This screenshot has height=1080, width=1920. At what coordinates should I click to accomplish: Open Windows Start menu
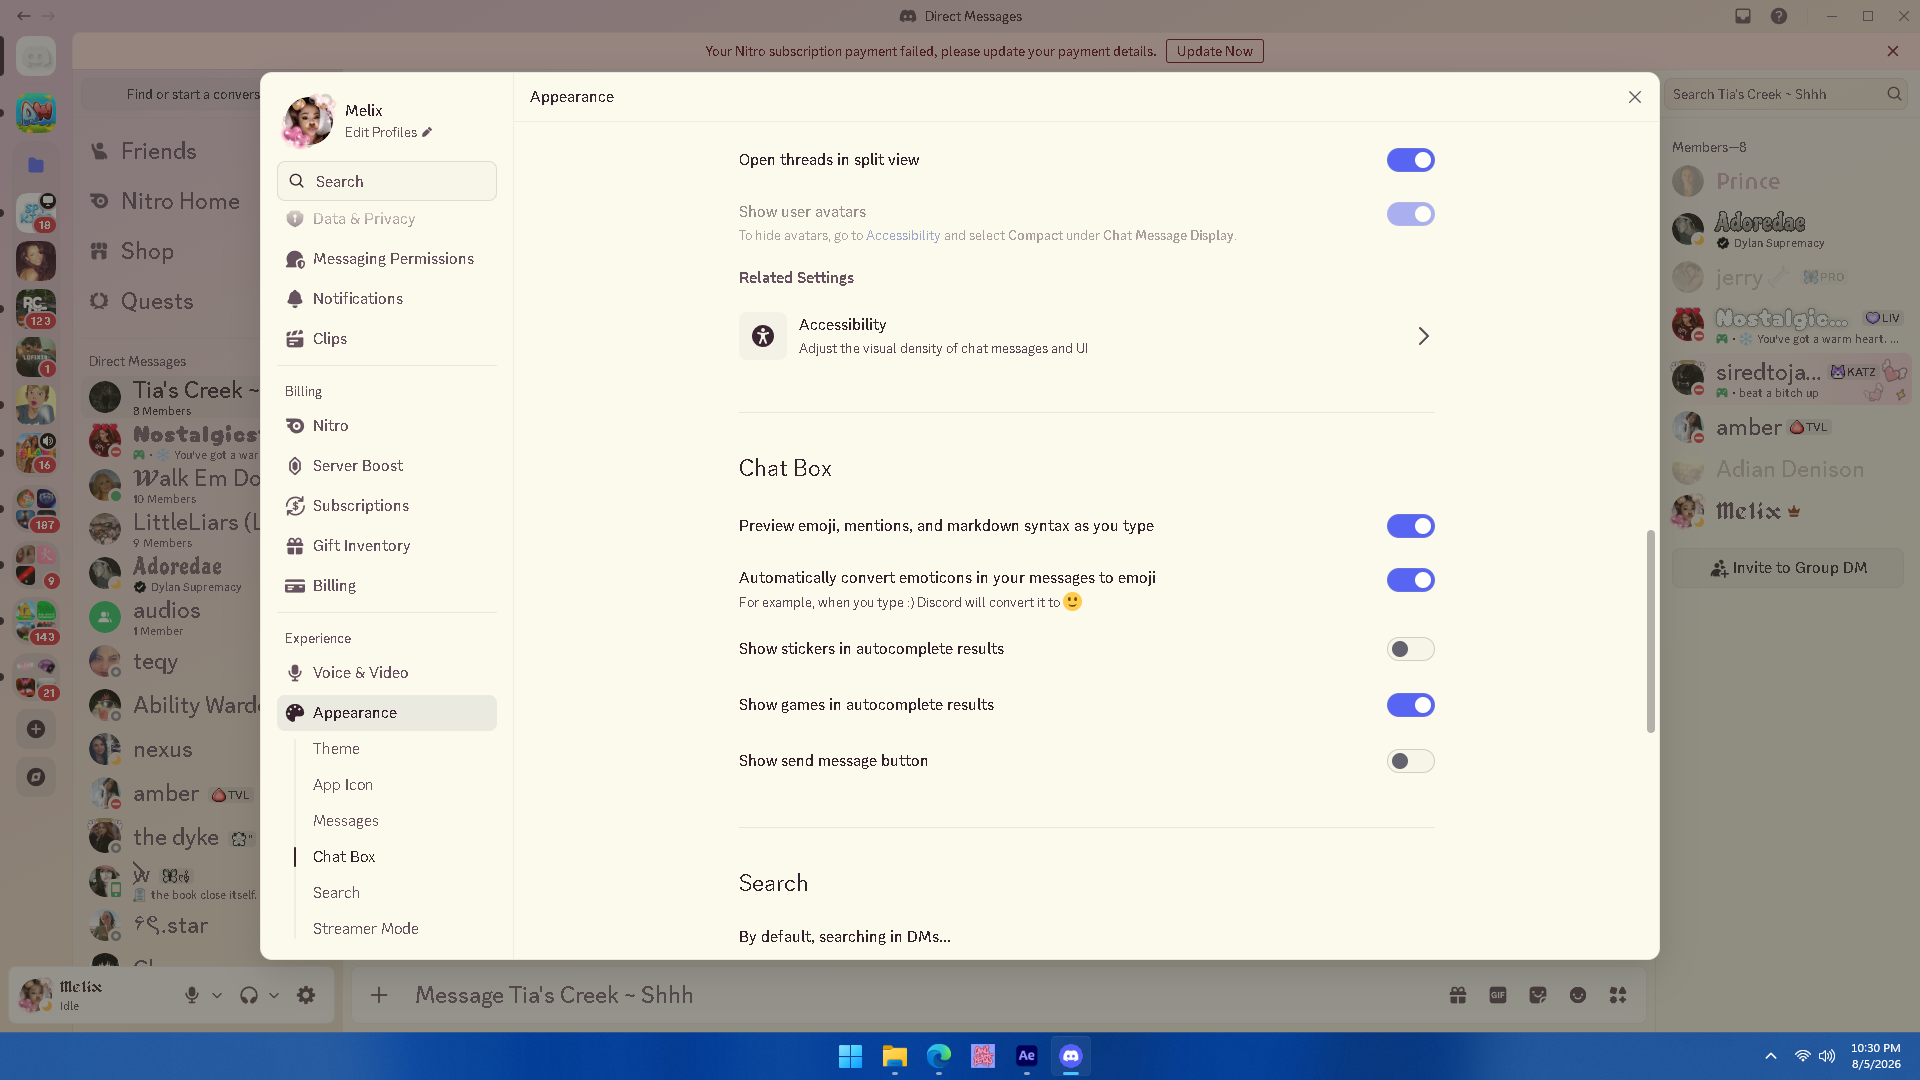(850, 1056)
